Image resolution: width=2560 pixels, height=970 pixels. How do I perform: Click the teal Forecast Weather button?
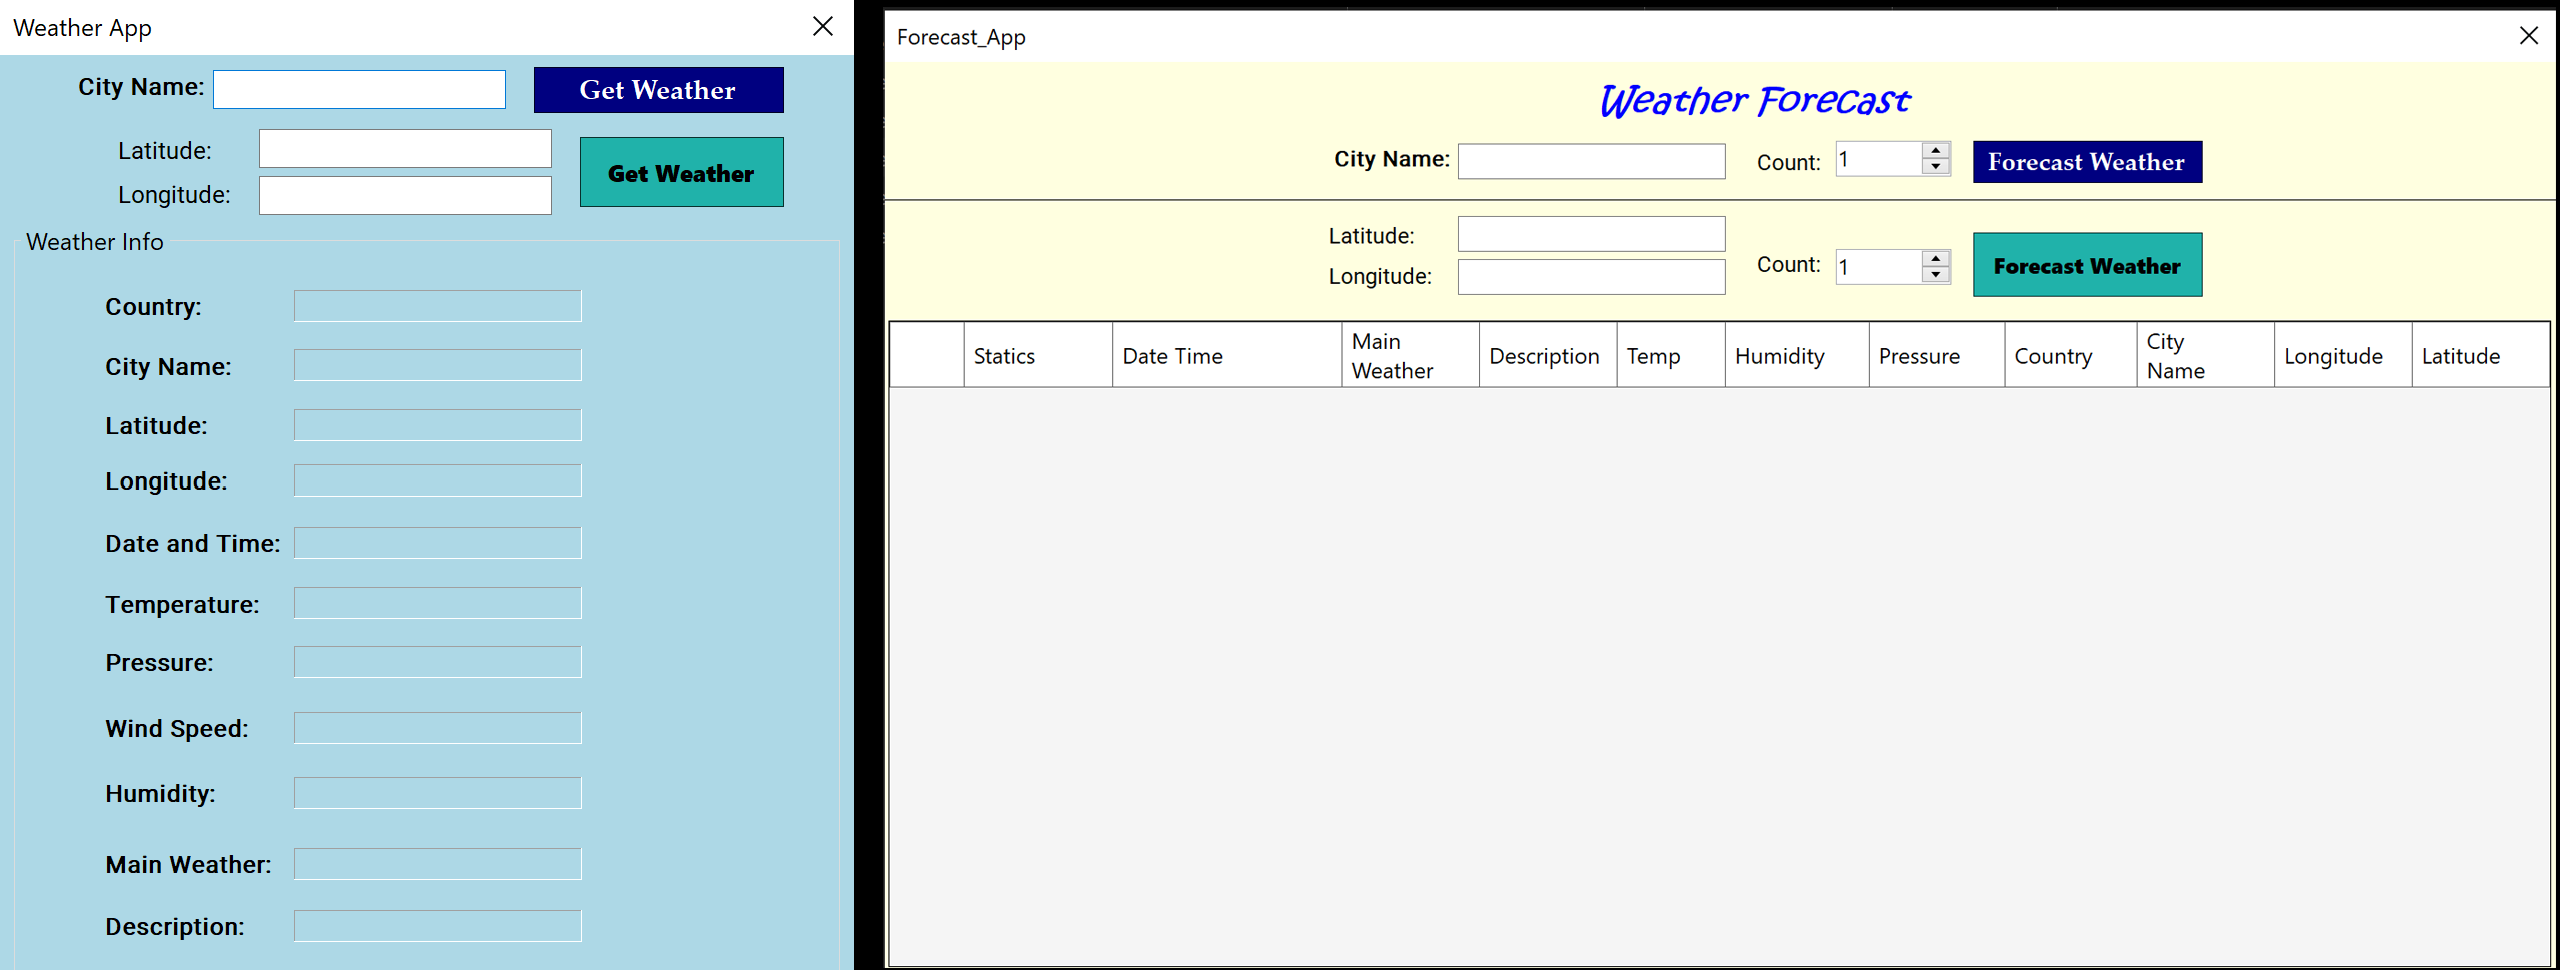tap(2087, 265)
